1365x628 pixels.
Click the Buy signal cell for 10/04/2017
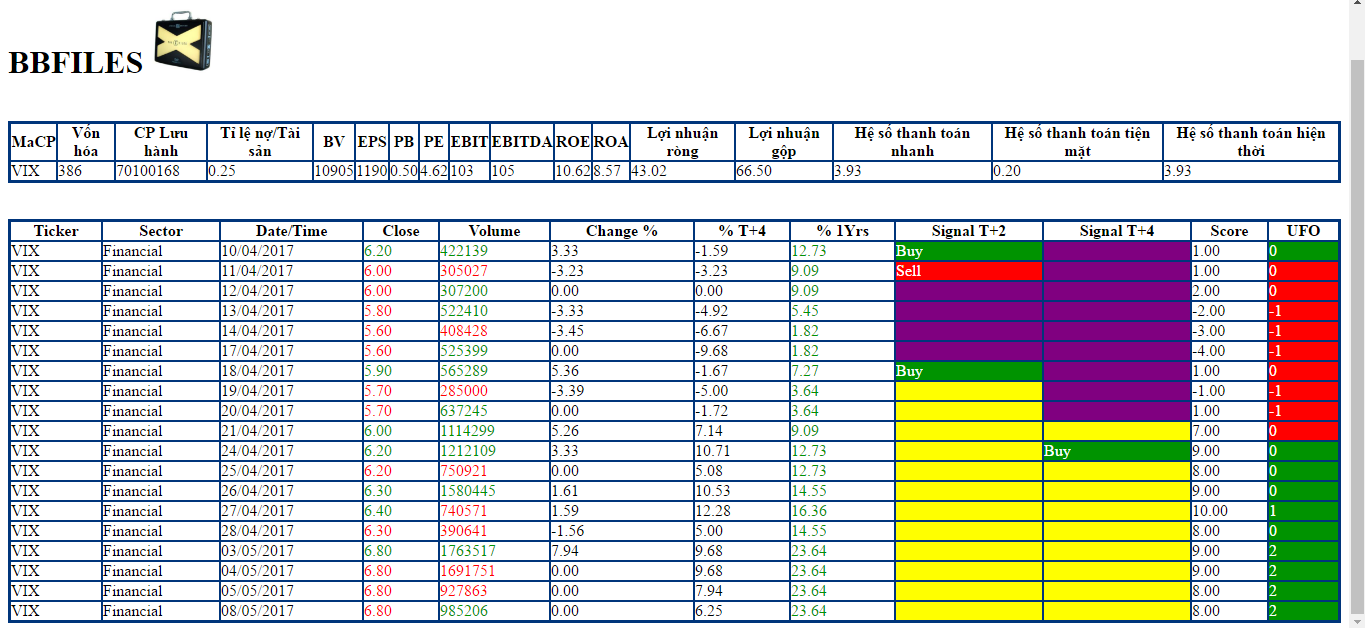tap(968, 251)
